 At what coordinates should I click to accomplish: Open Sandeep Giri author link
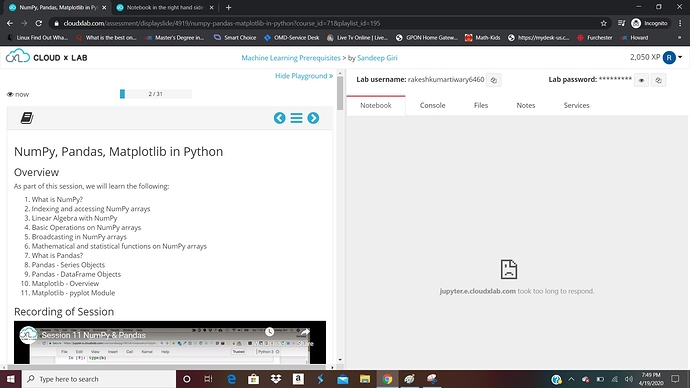coord(377,58)
